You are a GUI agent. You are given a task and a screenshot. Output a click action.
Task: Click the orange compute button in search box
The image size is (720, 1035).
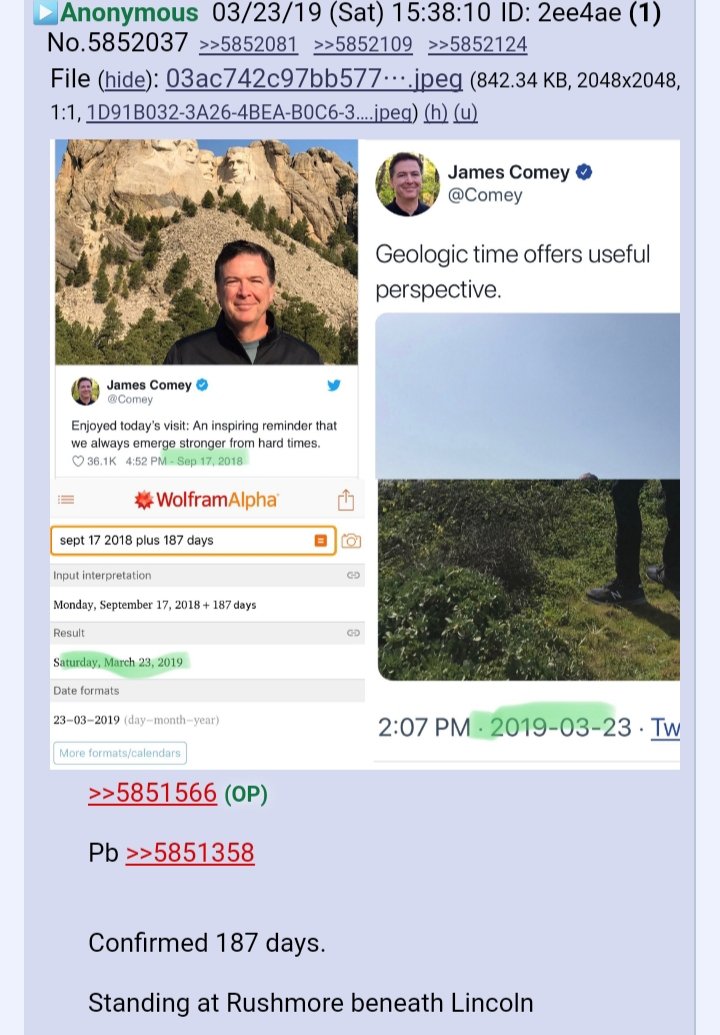(321, 541)
